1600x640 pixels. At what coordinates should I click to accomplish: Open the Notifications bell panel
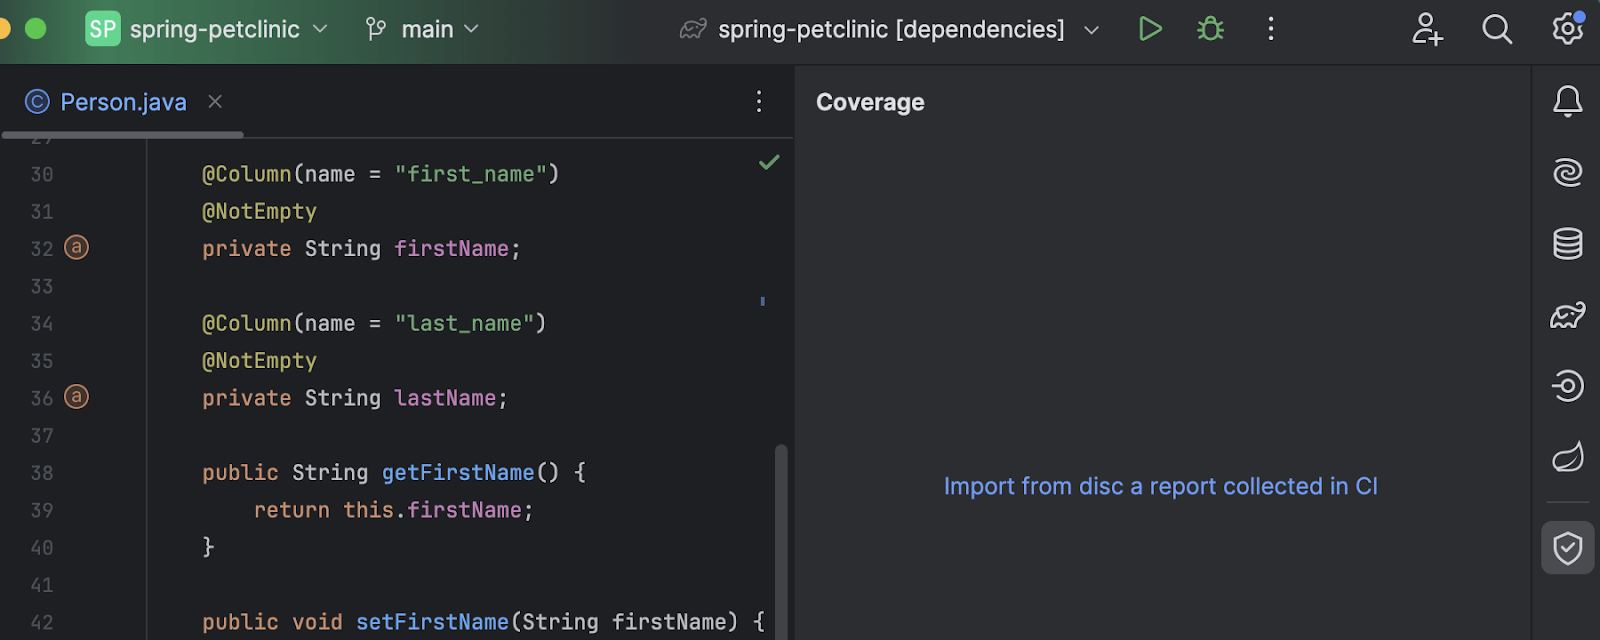(1567, 101)
